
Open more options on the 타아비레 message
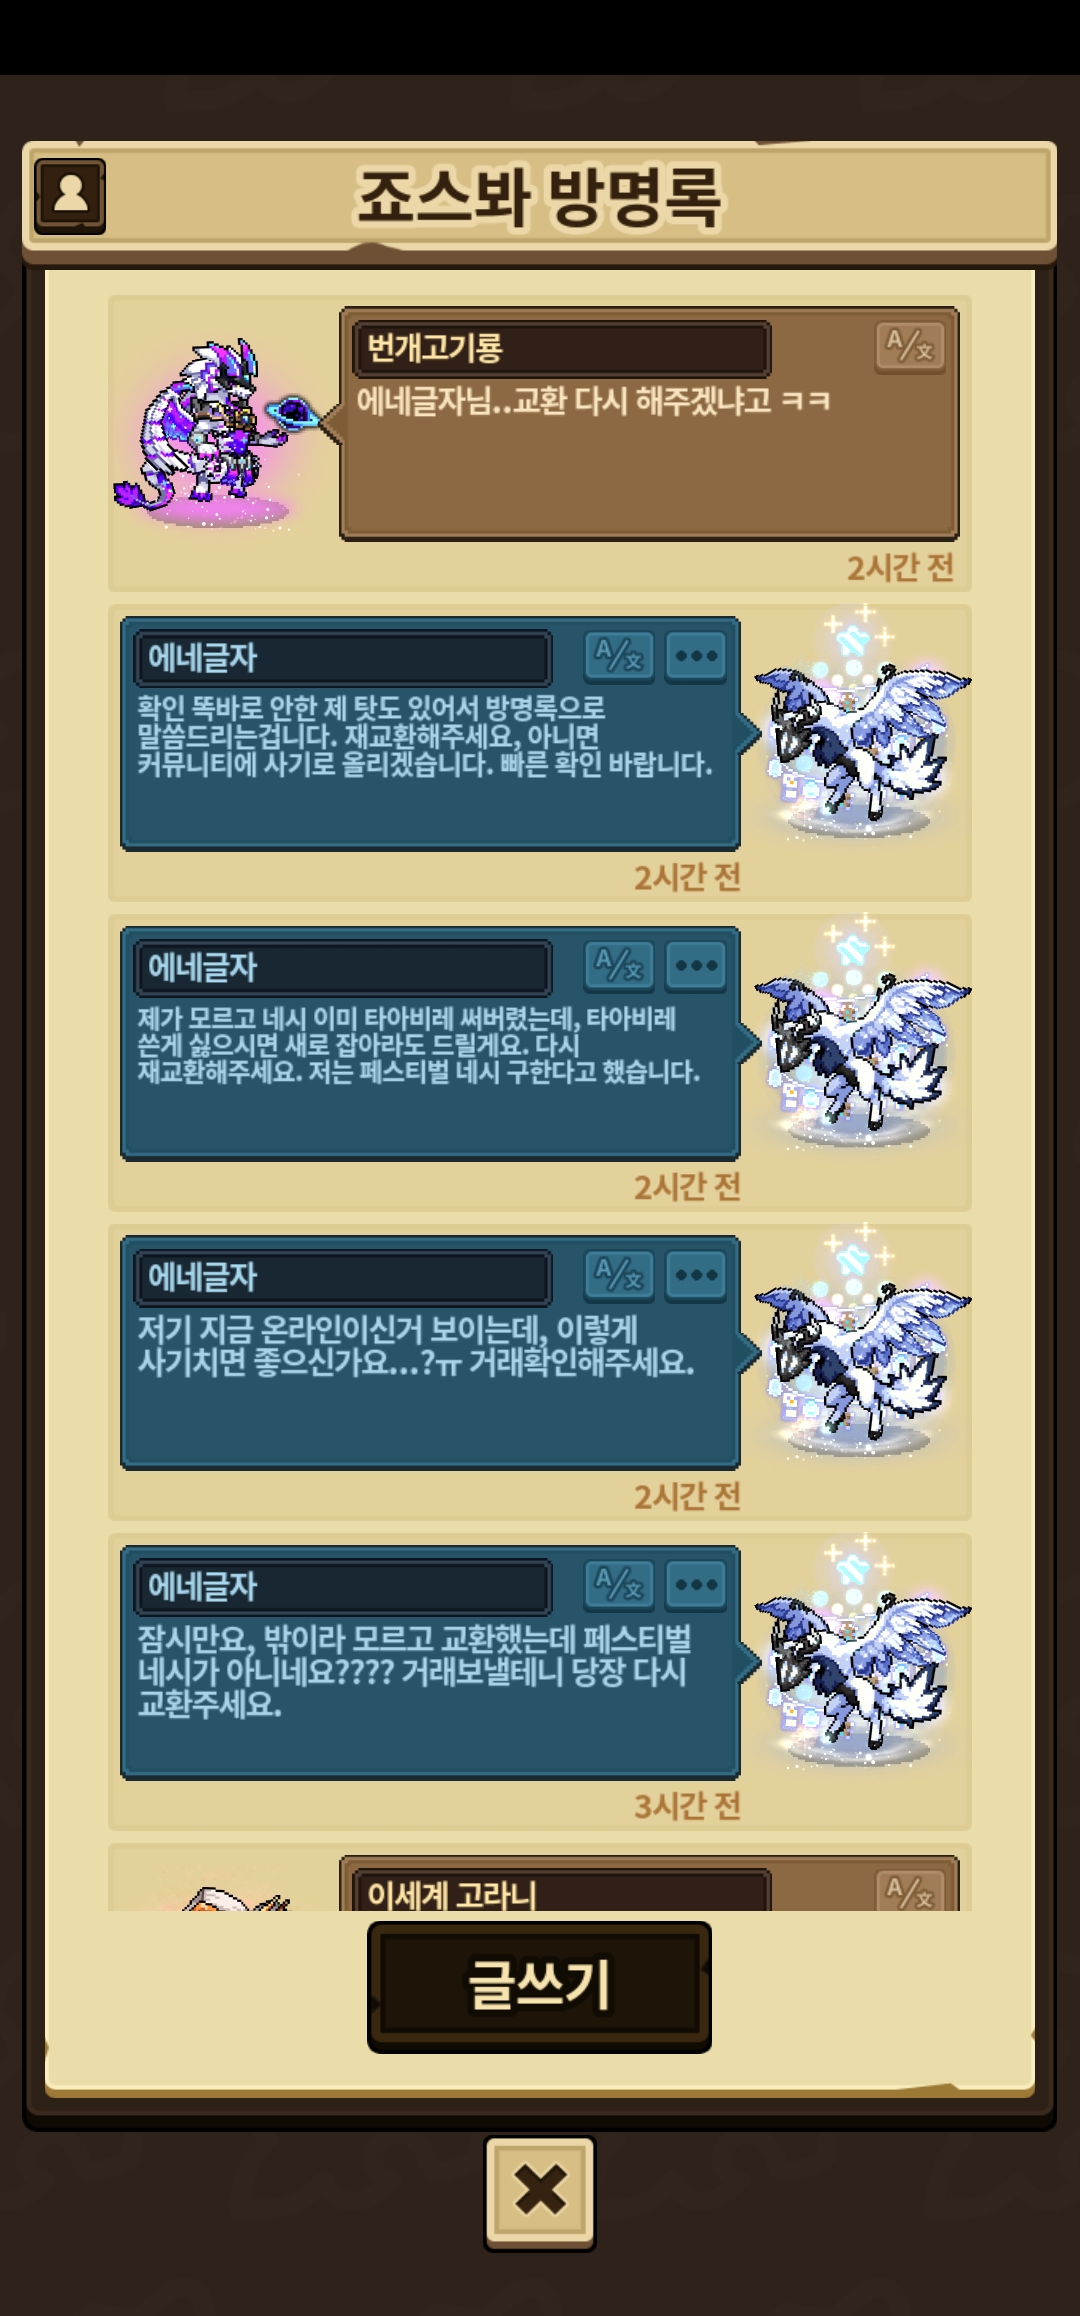696,967
